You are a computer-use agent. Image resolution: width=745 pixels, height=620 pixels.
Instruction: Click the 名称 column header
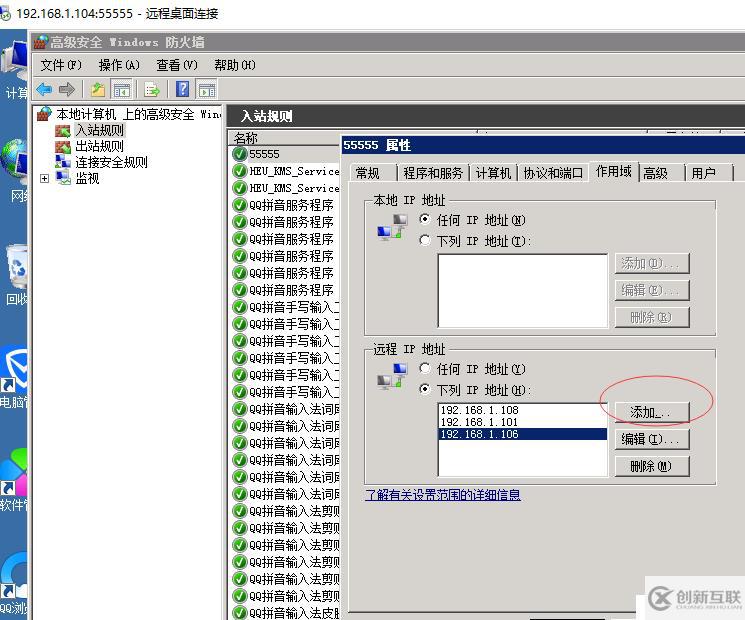pyautogui.click(x=285, y=138)
